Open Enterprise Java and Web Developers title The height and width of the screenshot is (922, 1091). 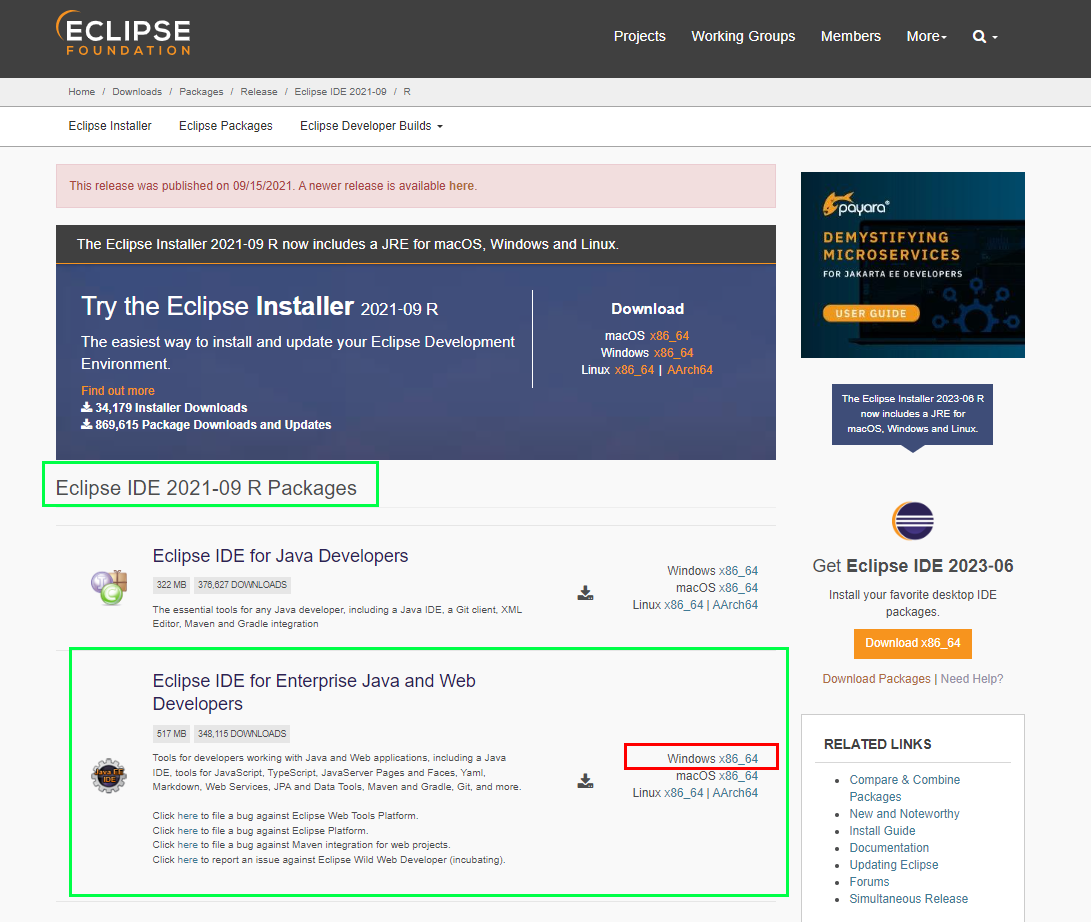point(314,692)
